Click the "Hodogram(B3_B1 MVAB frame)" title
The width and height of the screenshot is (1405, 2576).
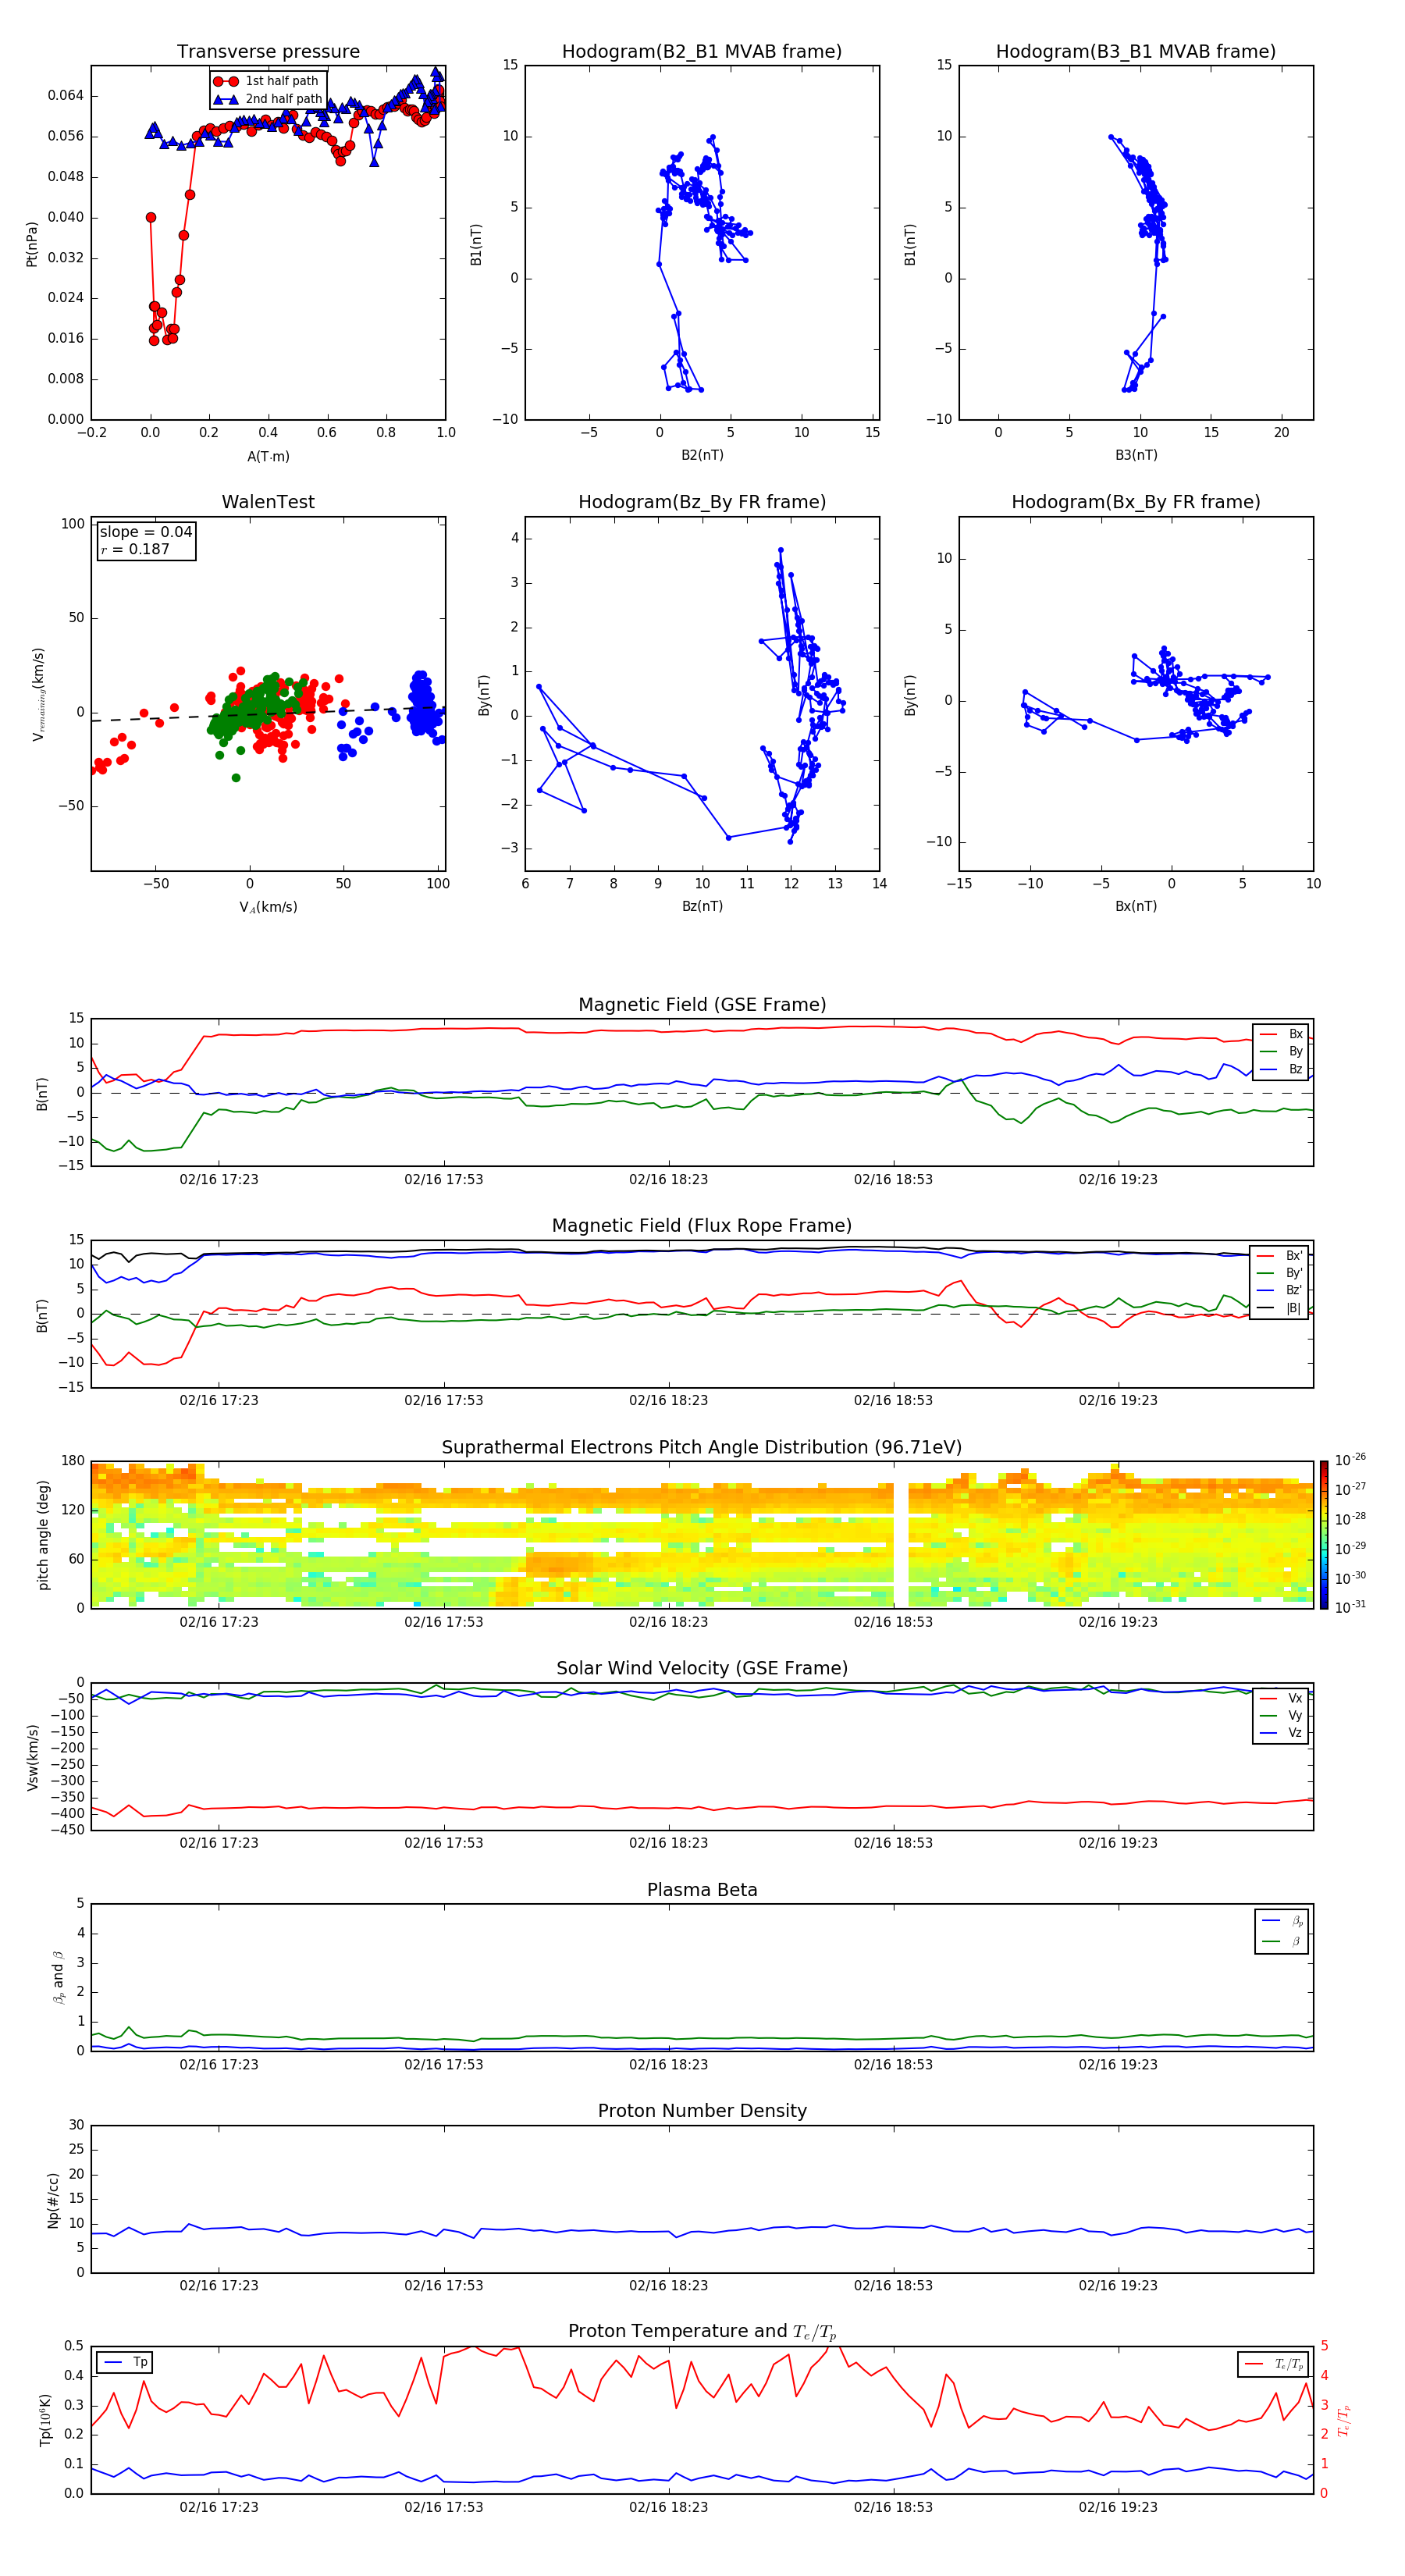click(1136, 51)
